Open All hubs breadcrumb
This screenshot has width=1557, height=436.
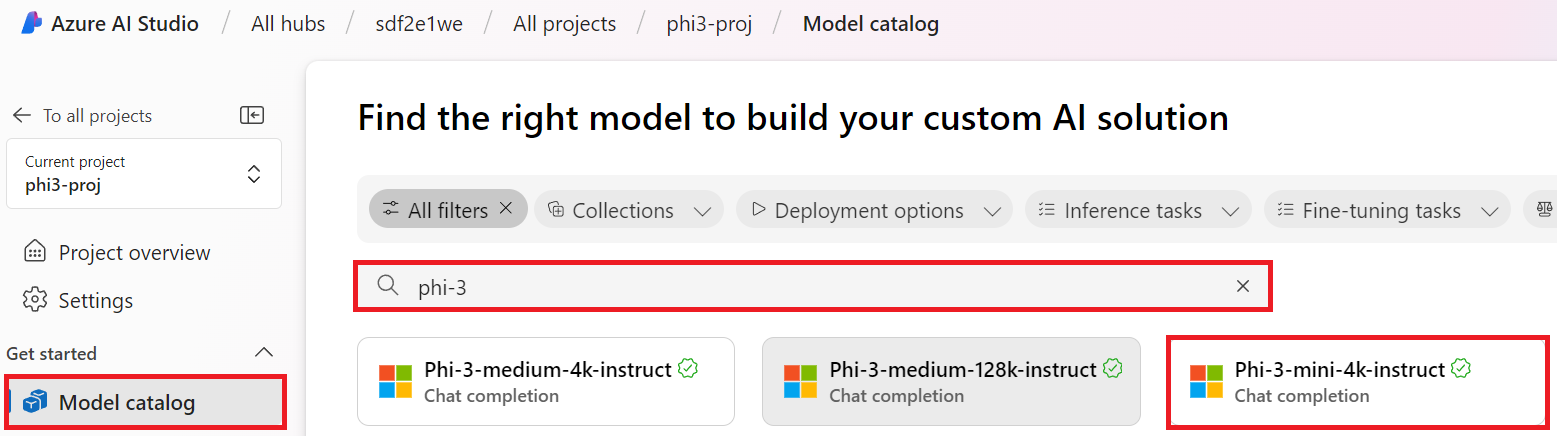click(288, 24)
